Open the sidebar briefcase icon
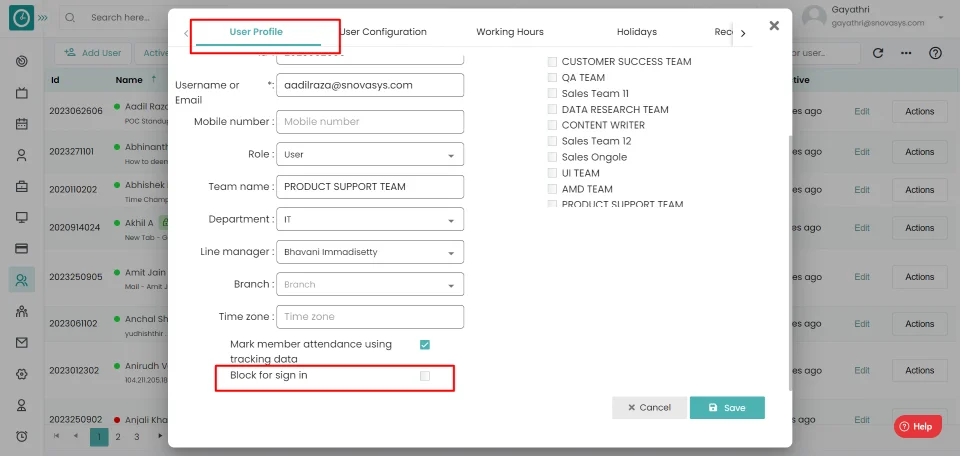Image resolution: width=960 pixels, height=456 pixels. [x=22, y=187]
